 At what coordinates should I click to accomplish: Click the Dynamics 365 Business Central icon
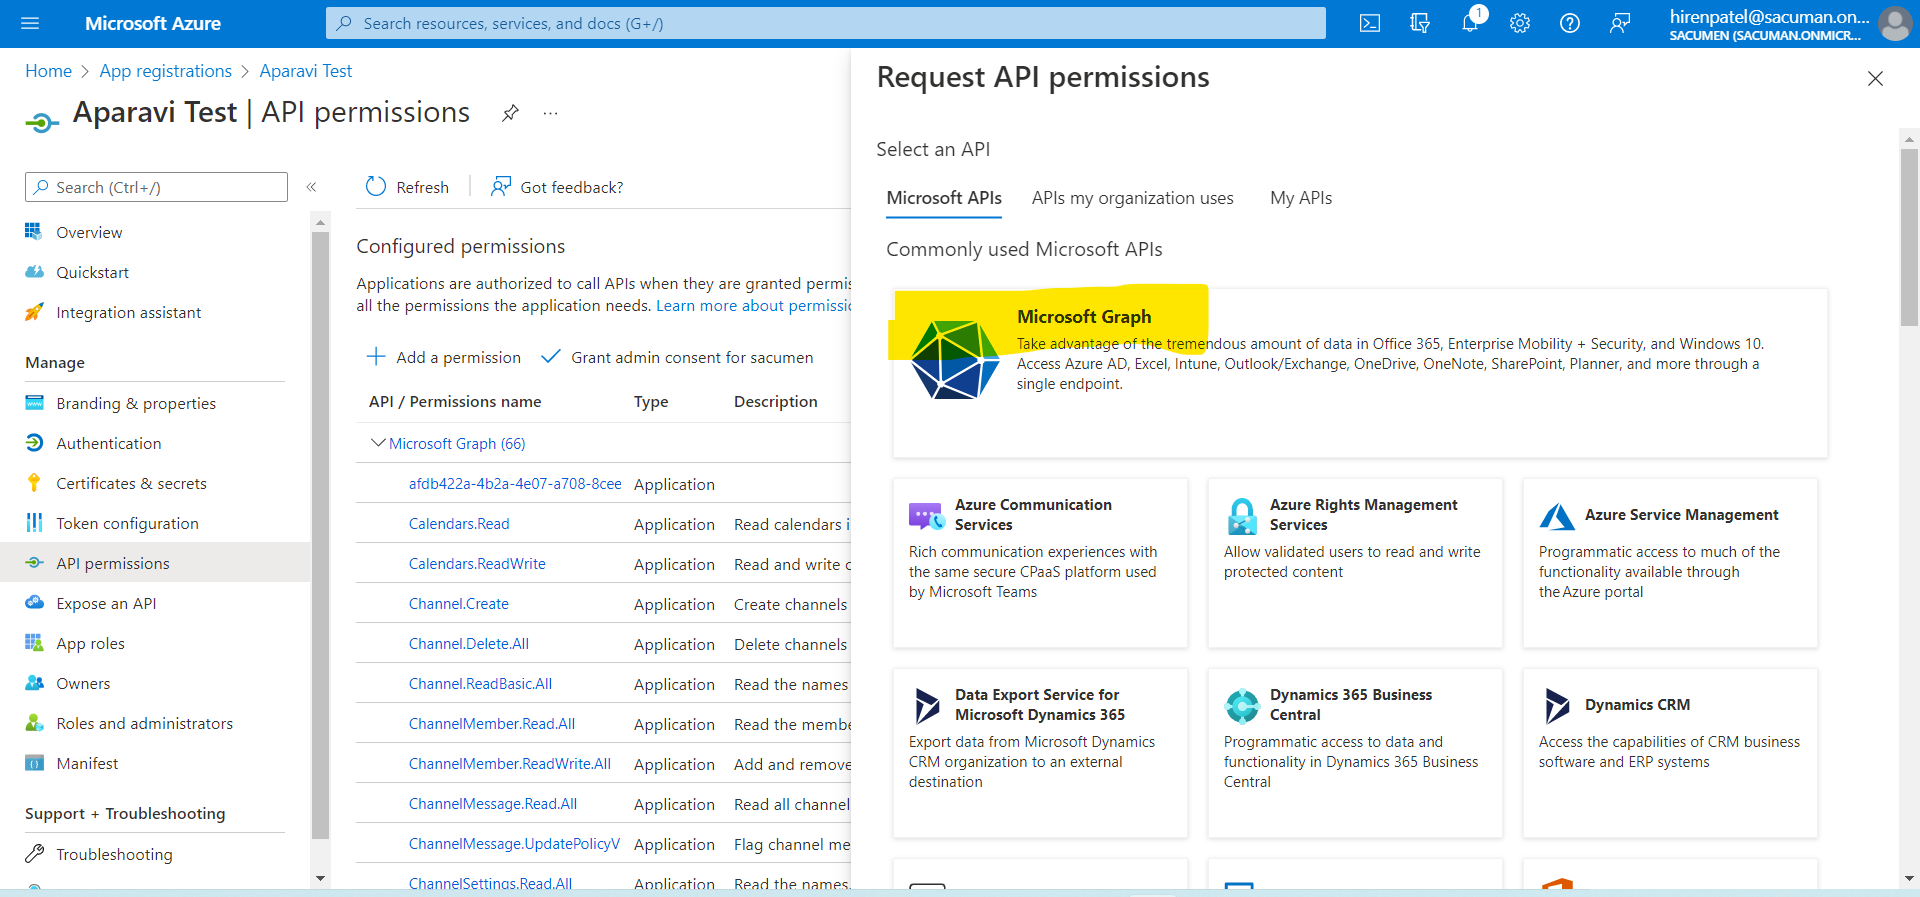[1242, 706]
